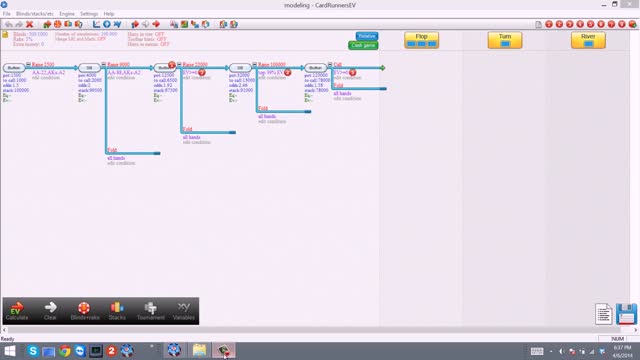
Task: Open Skype from the taskbar
Action: pos(33,351)
